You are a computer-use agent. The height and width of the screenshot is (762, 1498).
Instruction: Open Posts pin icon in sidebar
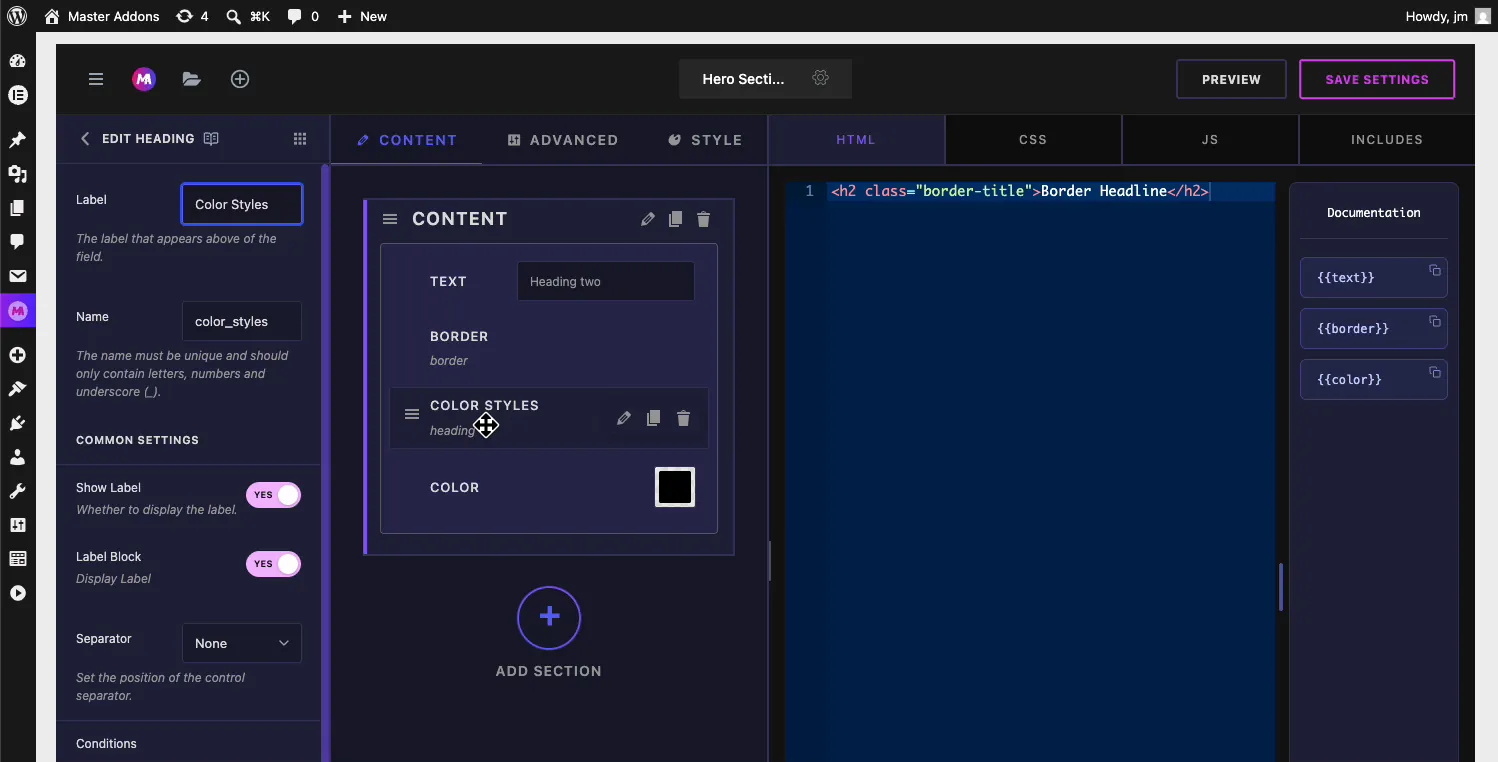pyautogui.click(x=17, y=140)
